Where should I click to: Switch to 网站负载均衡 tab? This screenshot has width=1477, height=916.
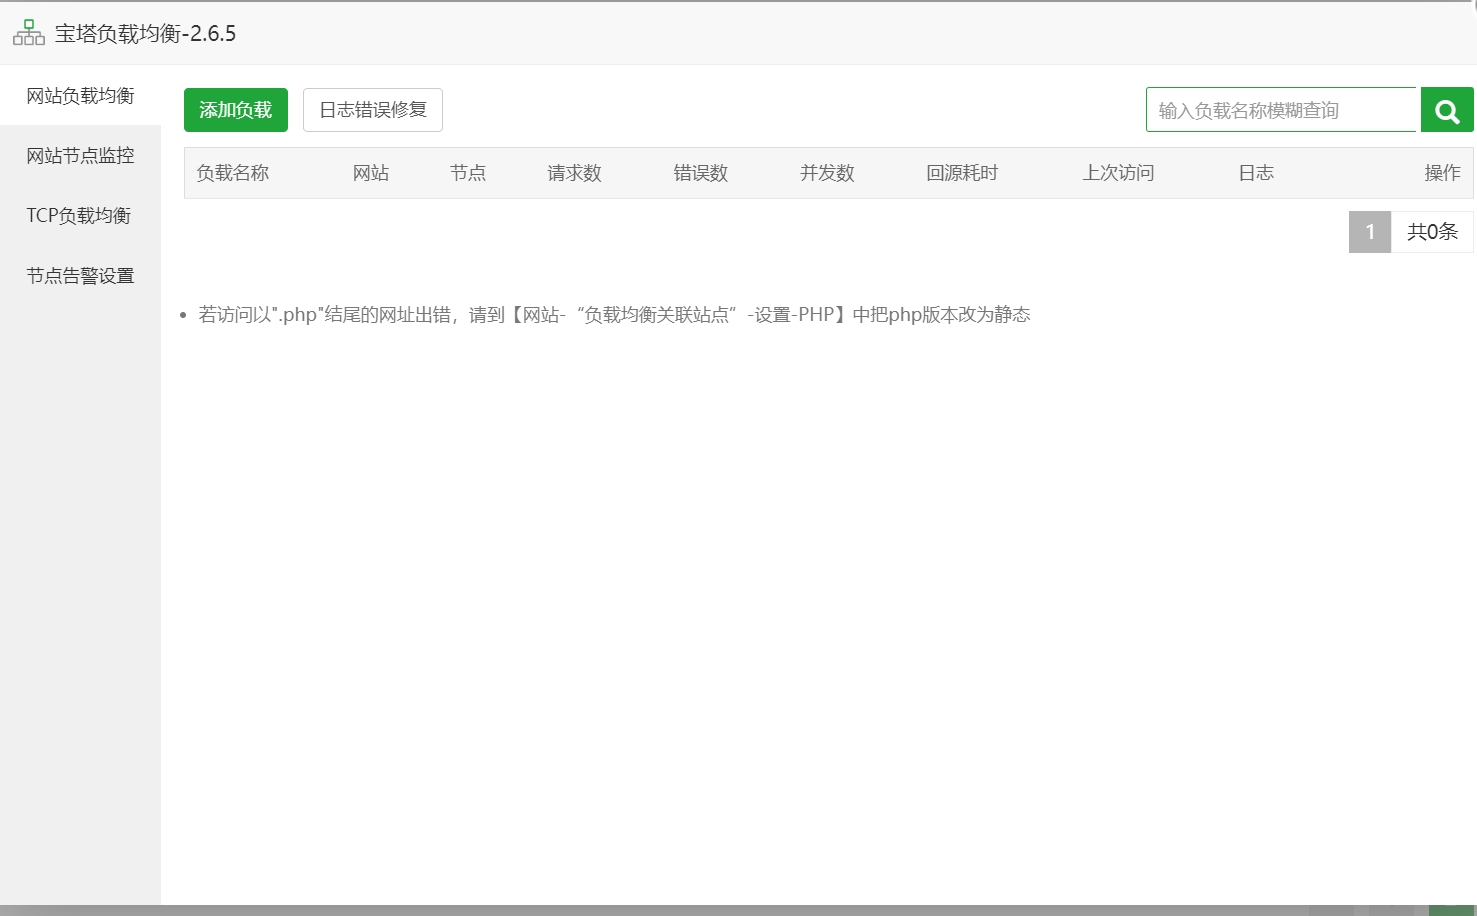click(80, 96)
